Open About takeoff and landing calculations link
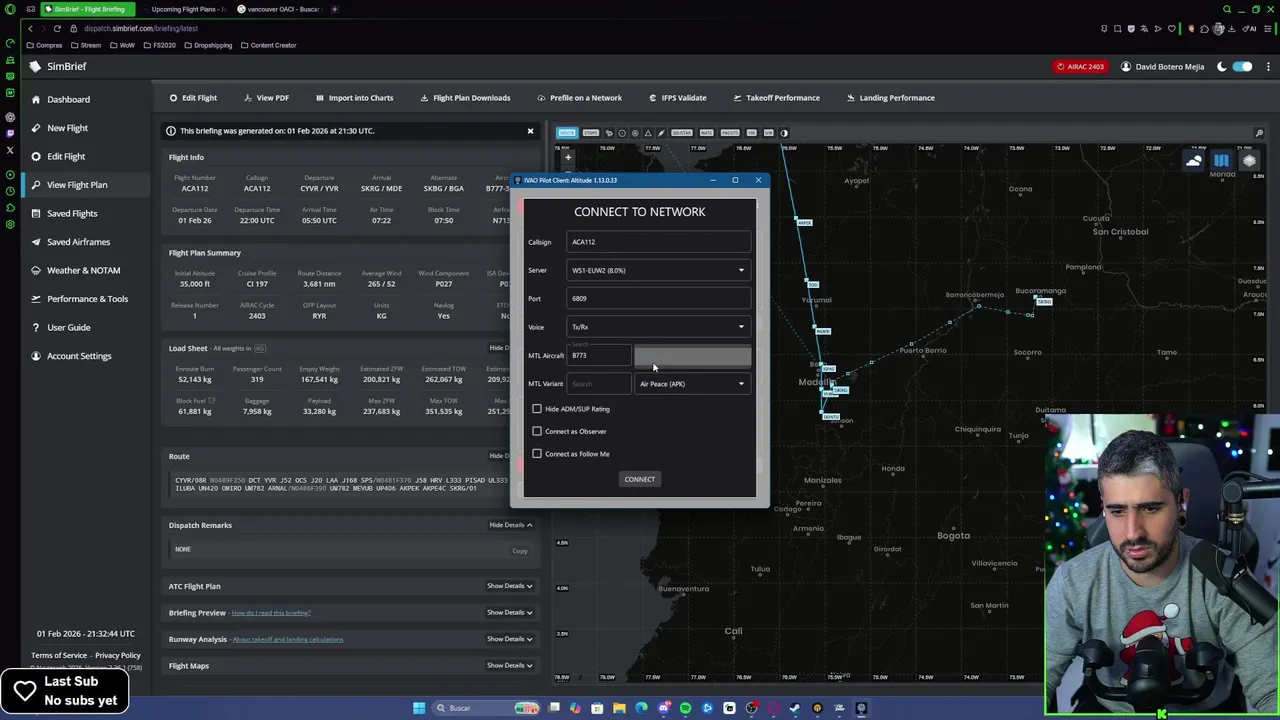 click(288, 639)
